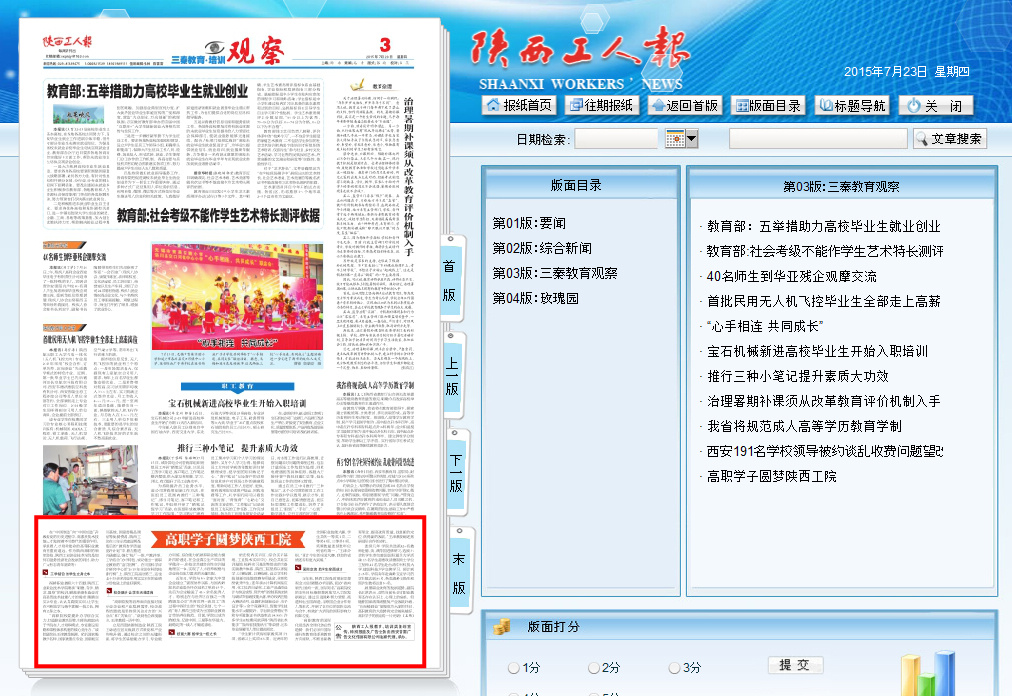Screen dimensions: 1012x696
Task: Select the 1分 rating radio button
Action: pos(514,668)
